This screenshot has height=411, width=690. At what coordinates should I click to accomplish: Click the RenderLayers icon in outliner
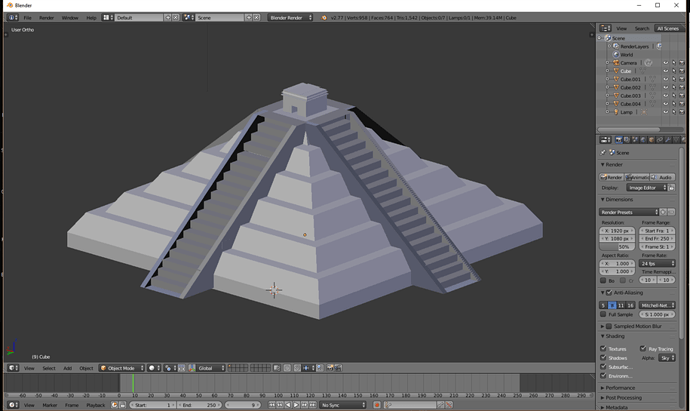tap(616, 46)
